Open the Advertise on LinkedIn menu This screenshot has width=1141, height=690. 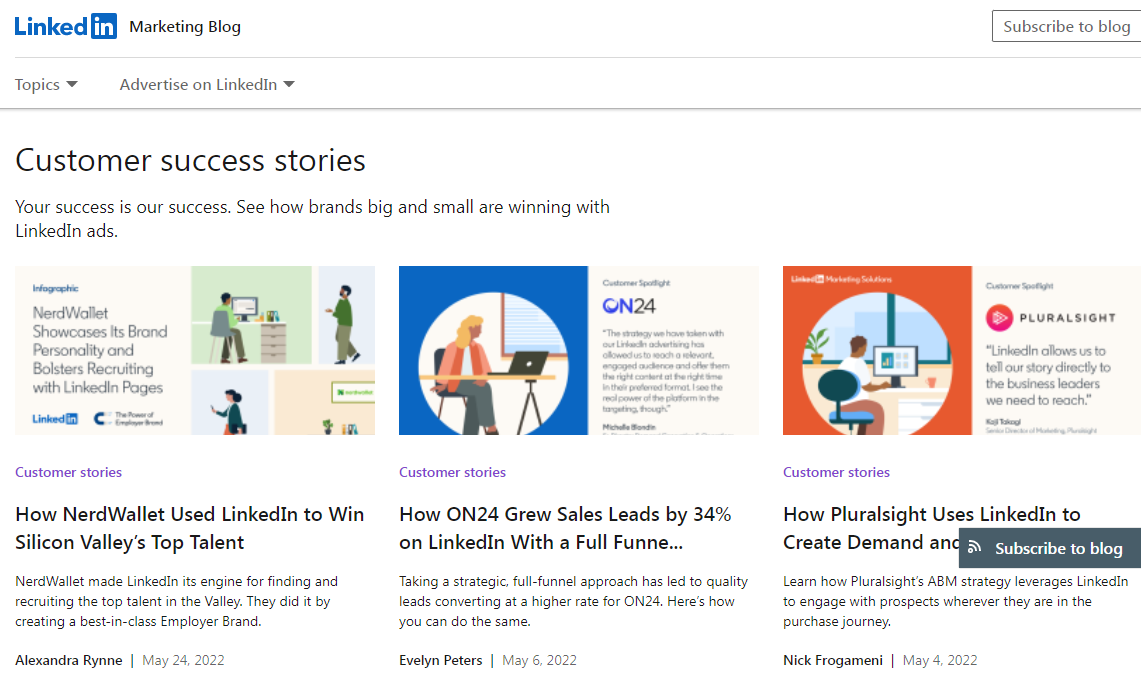[x=198, y=85]
